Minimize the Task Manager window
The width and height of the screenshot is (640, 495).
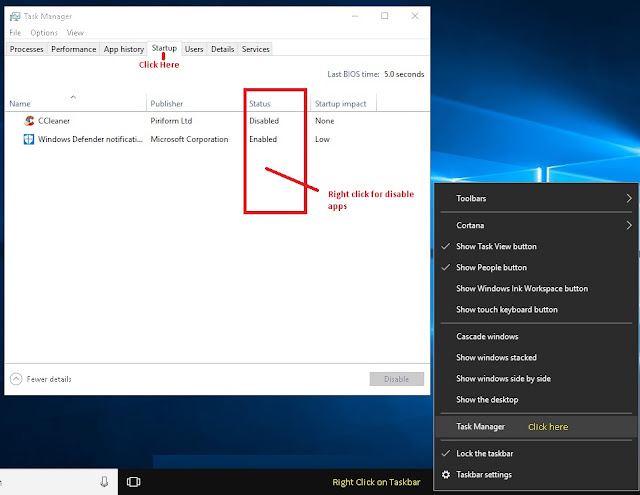(x=355, y=16)
